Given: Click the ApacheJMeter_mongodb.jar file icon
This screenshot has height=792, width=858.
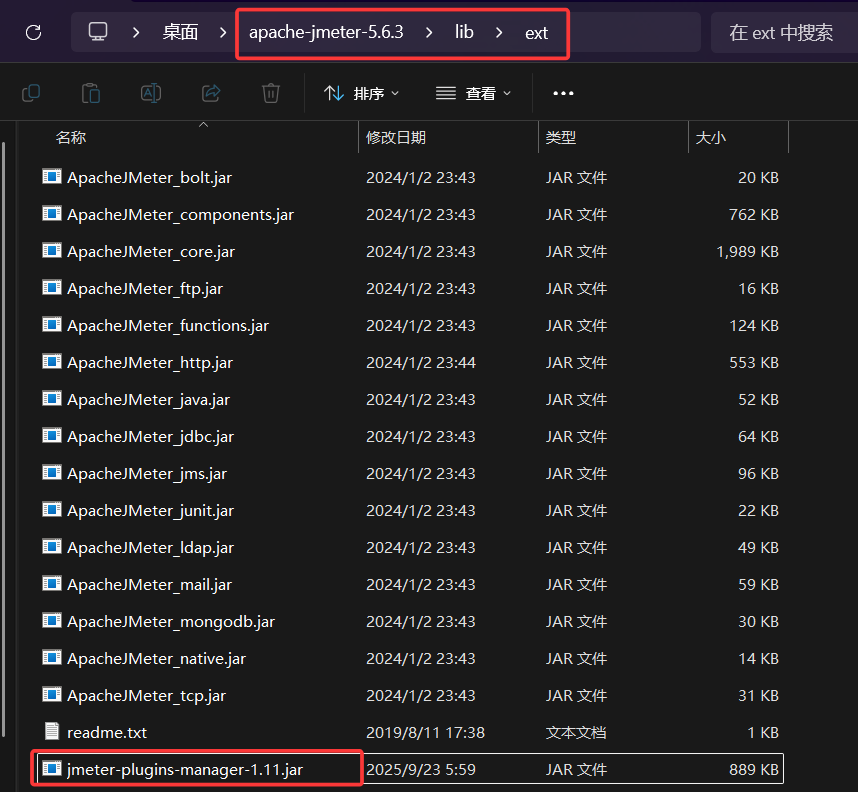Looking at the screenshot, I should coord(51,621).
